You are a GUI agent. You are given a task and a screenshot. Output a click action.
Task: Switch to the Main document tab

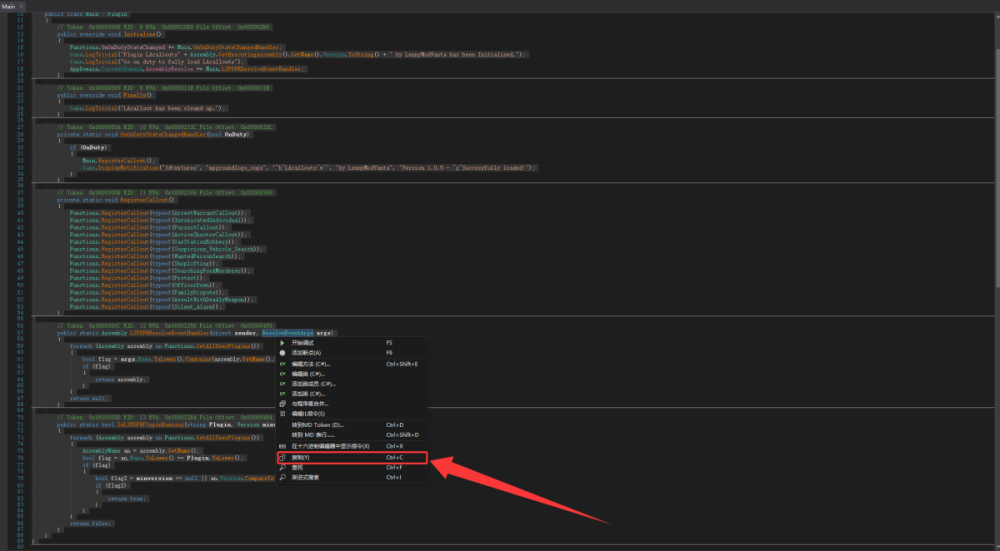click(8, 6)
